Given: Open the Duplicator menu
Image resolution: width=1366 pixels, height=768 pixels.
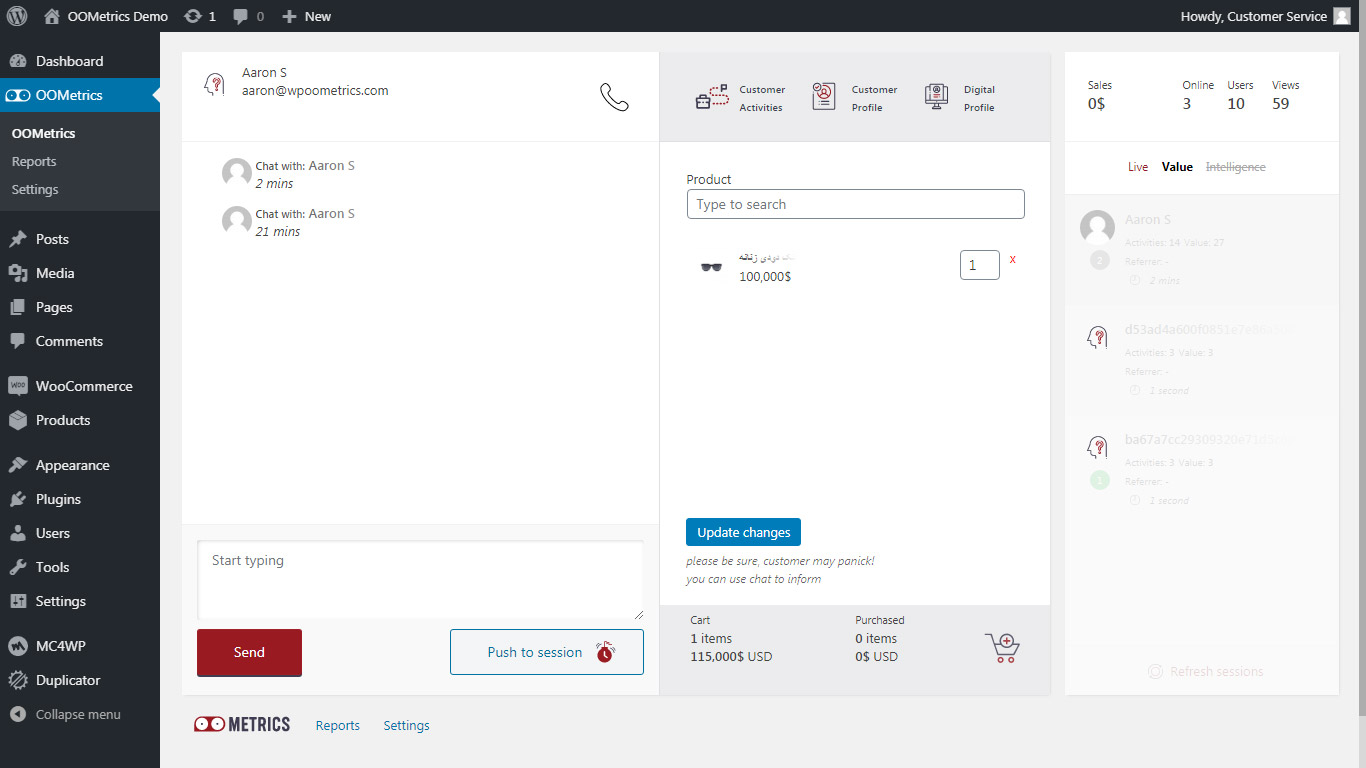Looking at the screenshot, I should point(80,680).
